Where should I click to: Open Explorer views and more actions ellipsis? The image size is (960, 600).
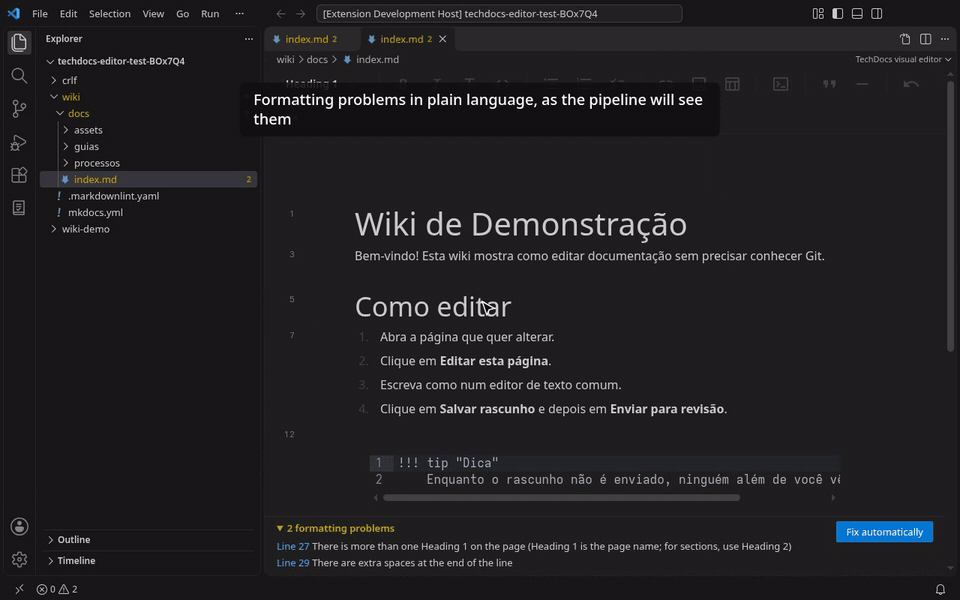[249, 39]
